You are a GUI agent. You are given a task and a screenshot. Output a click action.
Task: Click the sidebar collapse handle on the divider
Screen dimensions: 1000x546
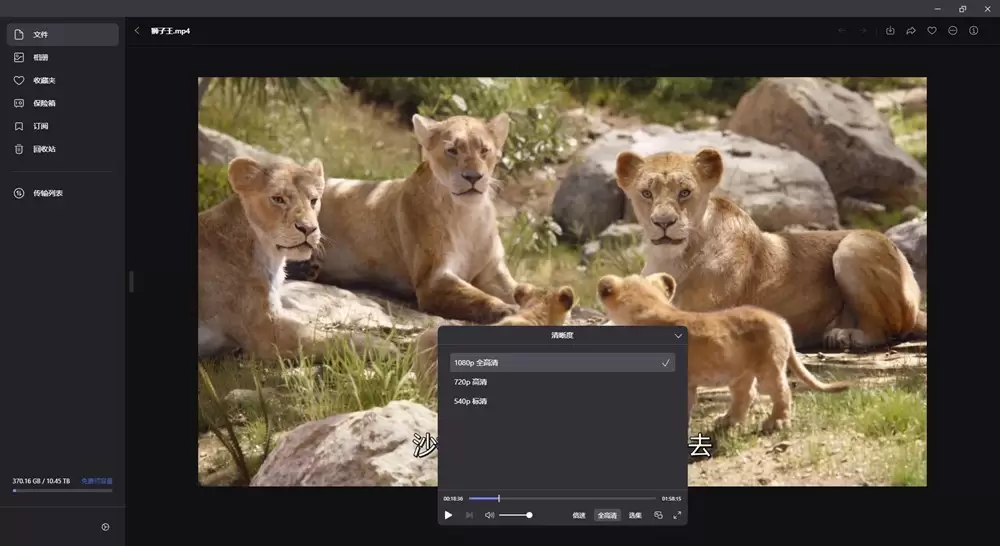[x=131, y=281]
